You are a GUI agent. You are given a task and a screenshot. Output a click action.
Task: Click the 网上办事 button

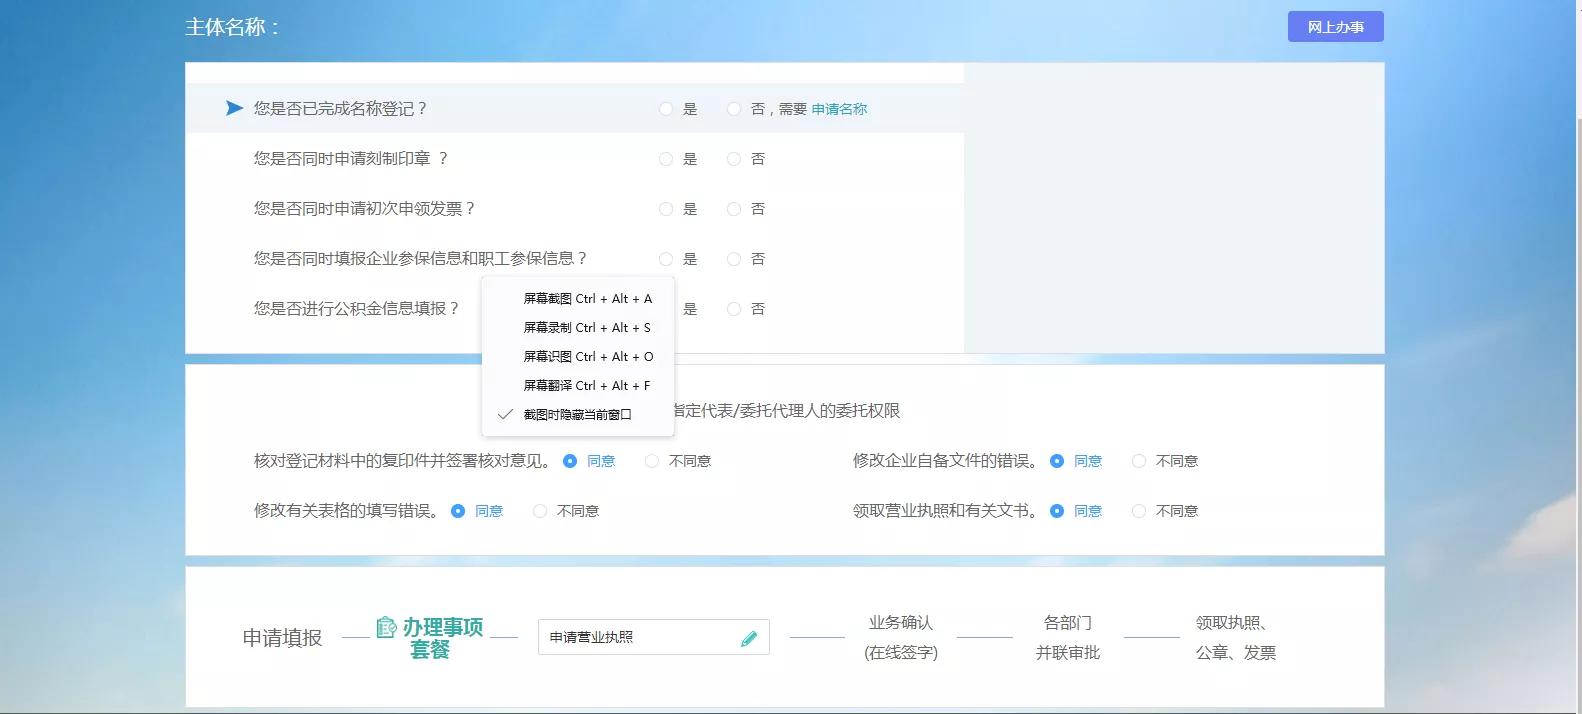click(x=1335, y=27)
